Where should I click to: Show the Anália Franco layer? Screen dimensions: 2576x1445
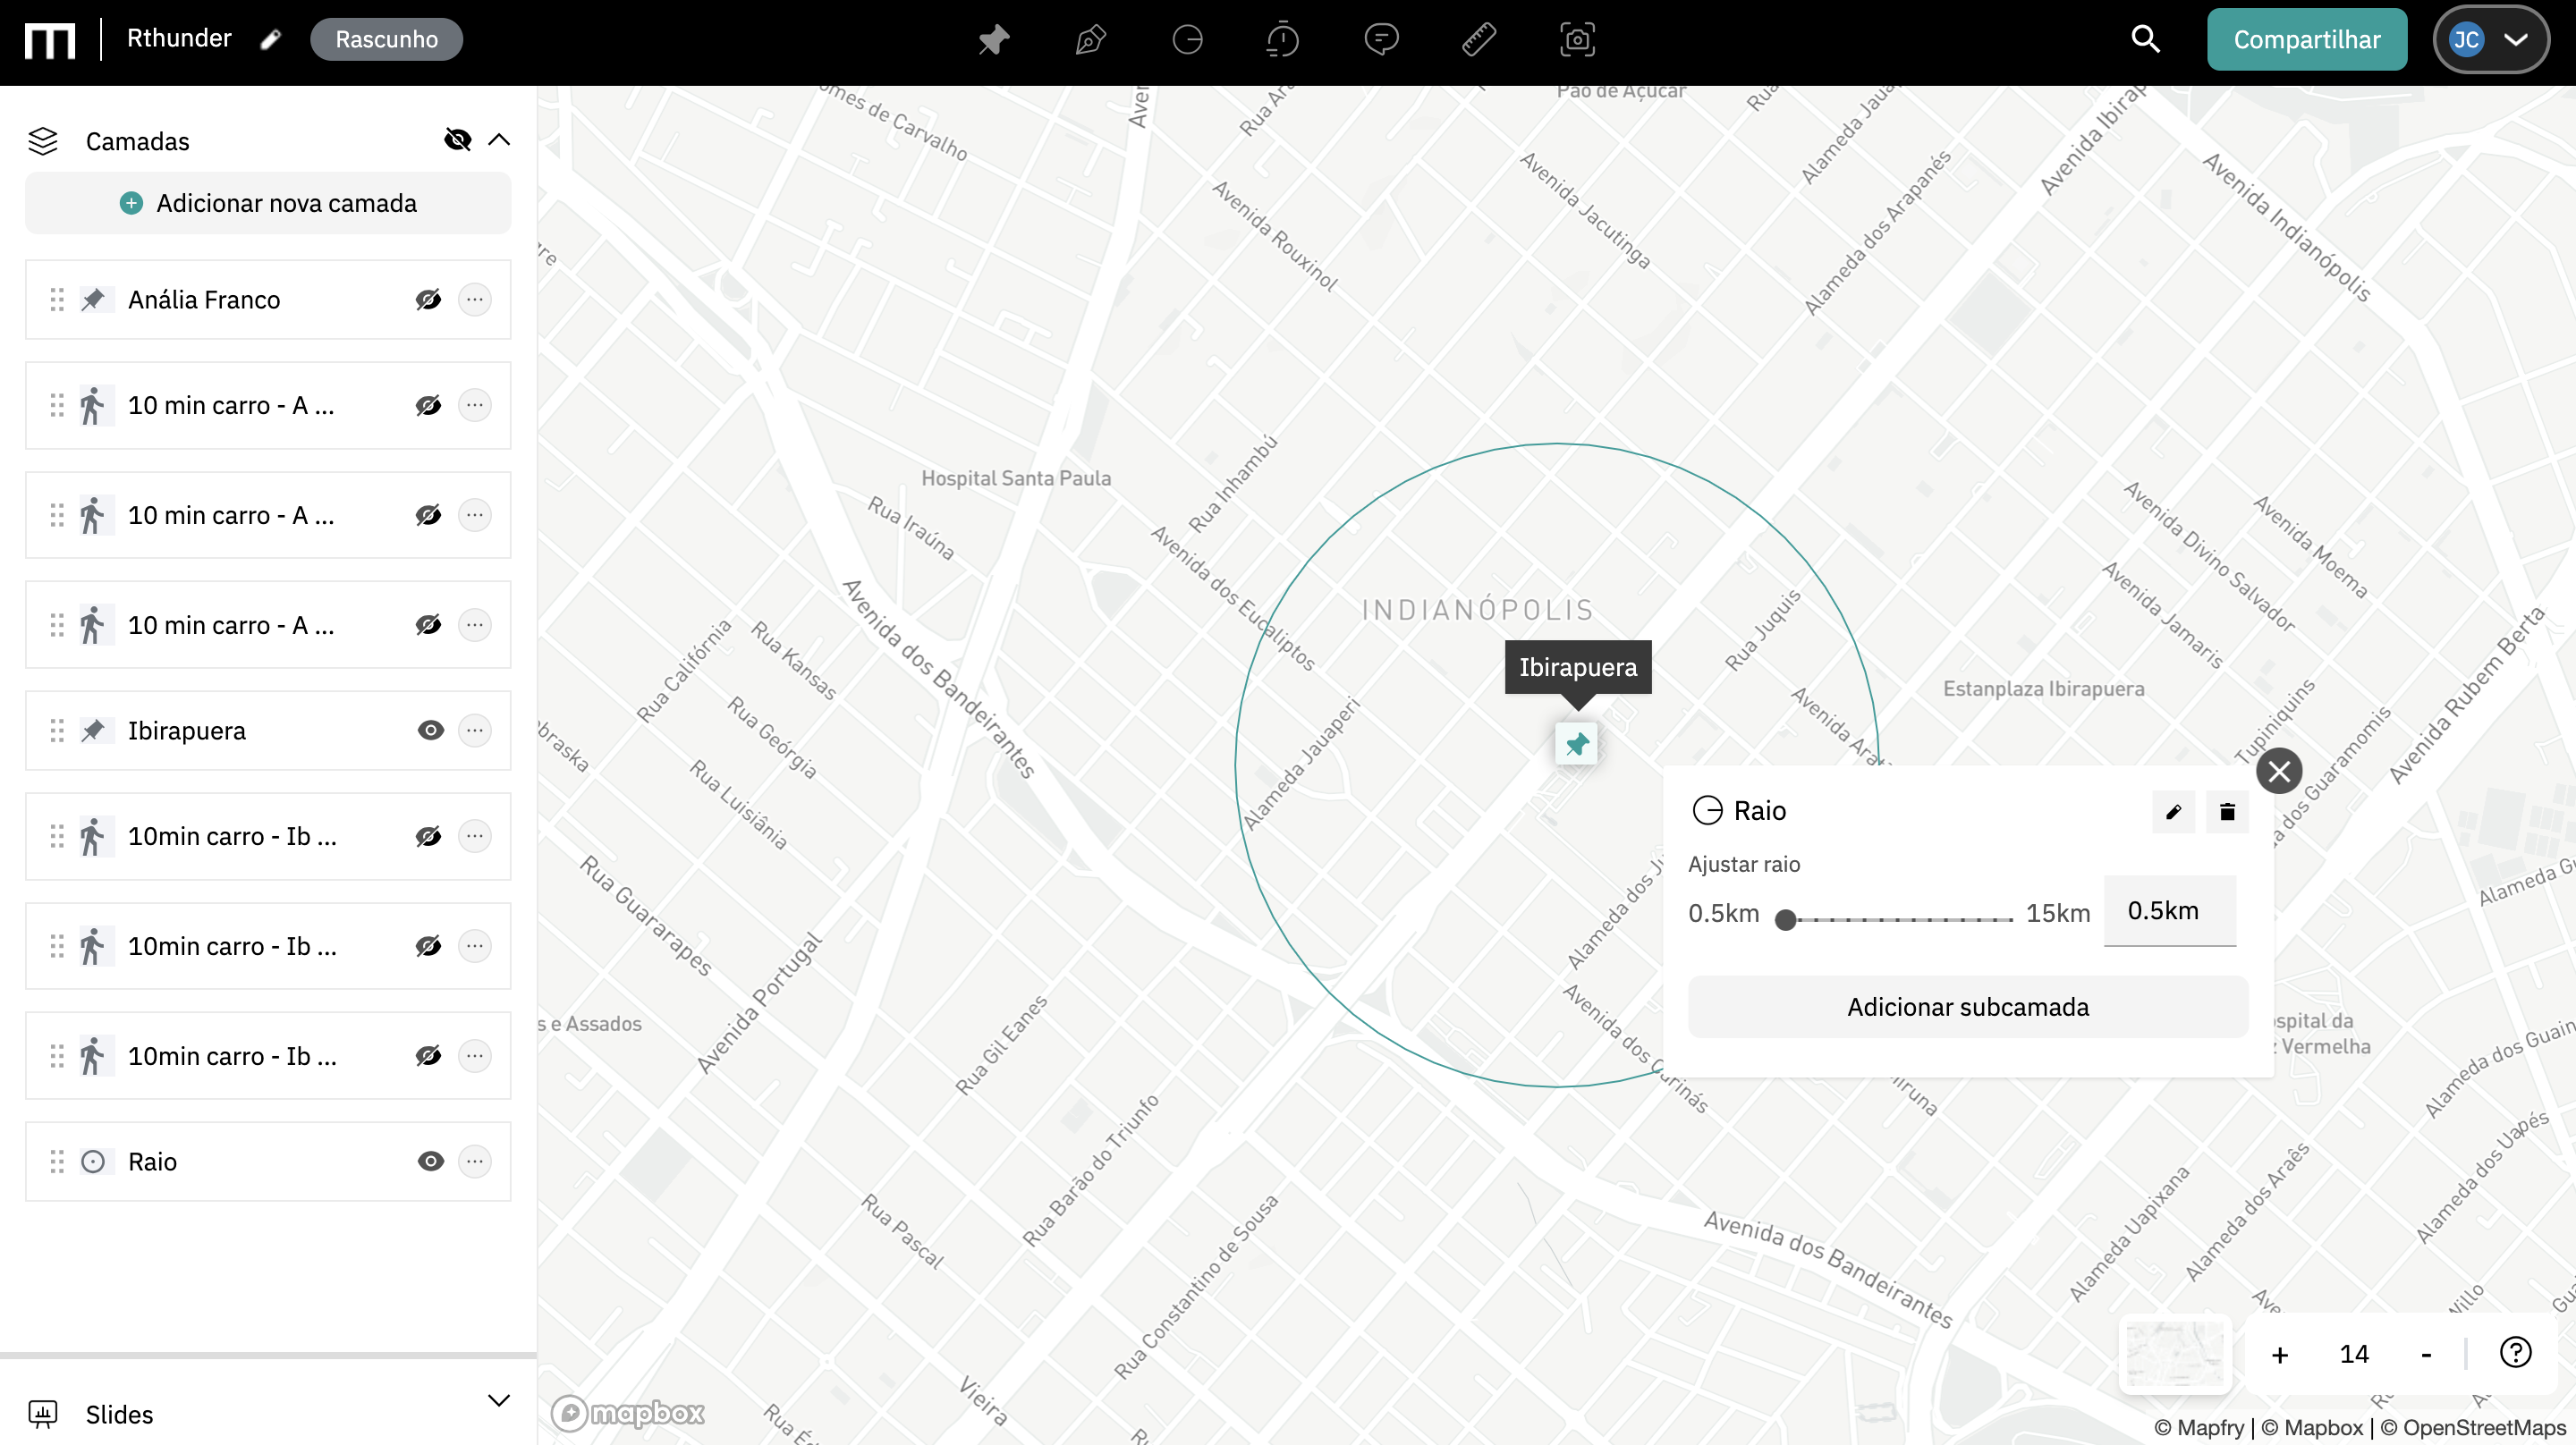pos(428,300)
